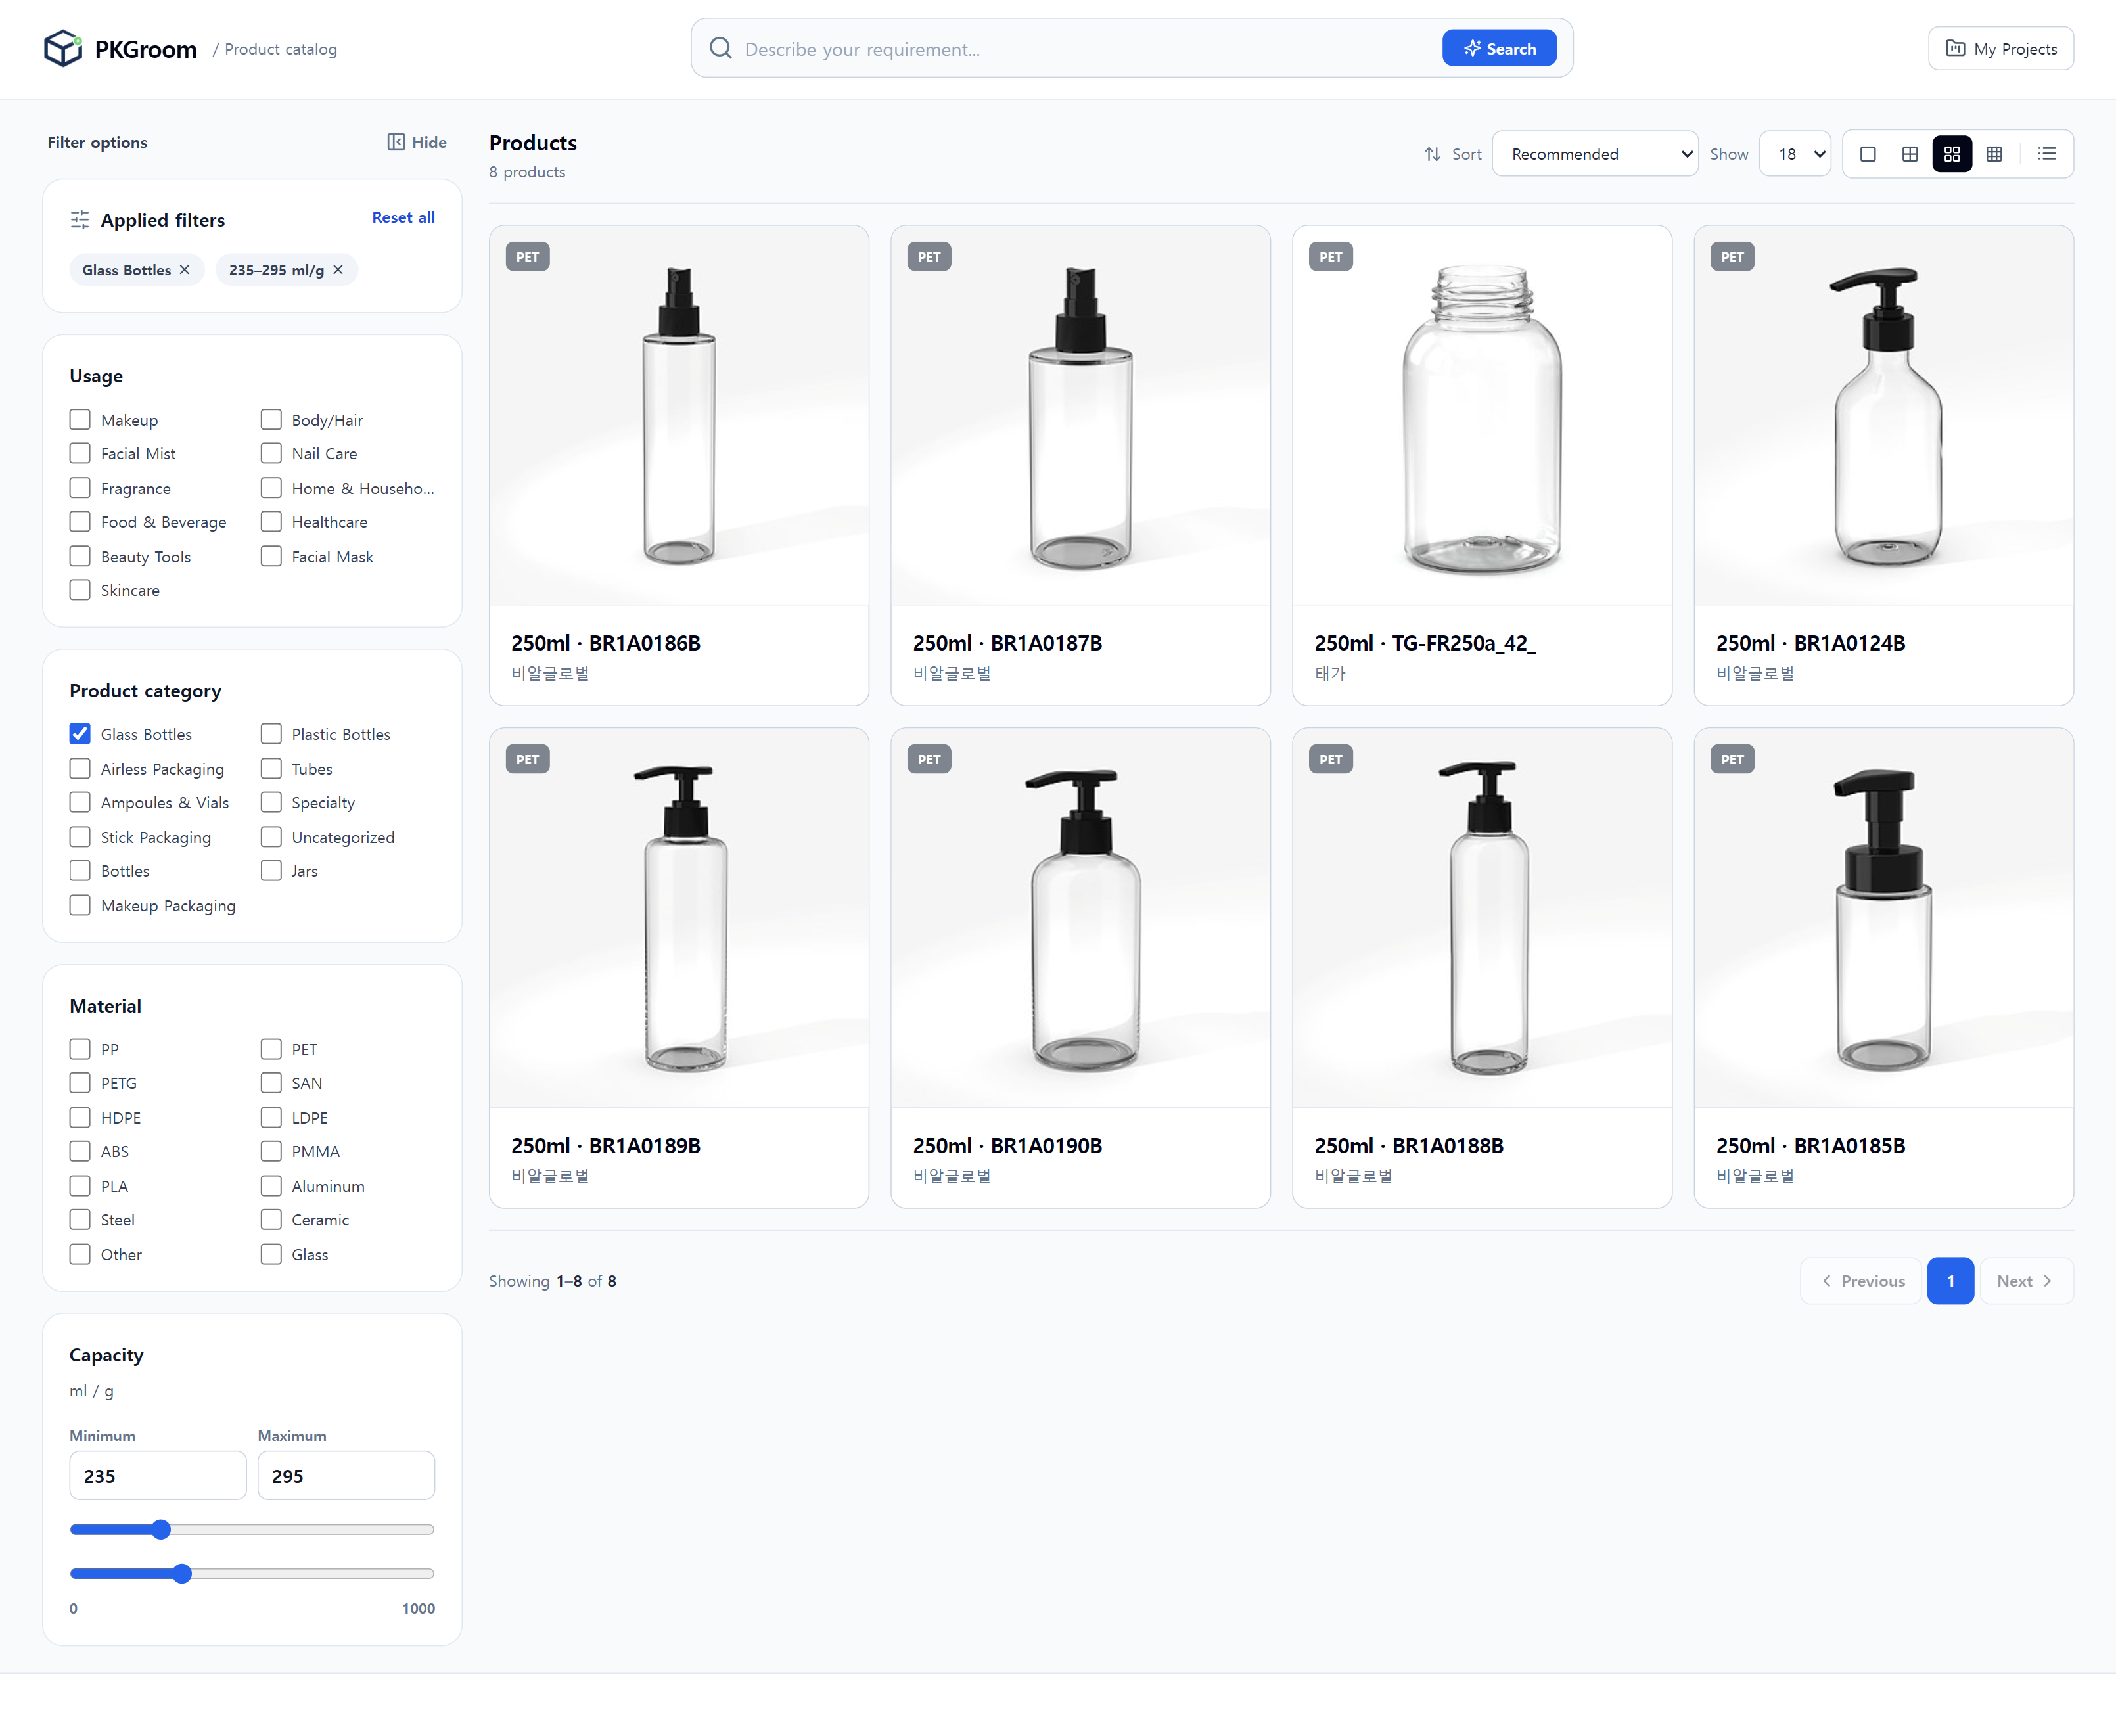The height and width of the screenshot is (1736, 2116).
Task: Click the sort arrows icon
Action: tap(1432, 154)
